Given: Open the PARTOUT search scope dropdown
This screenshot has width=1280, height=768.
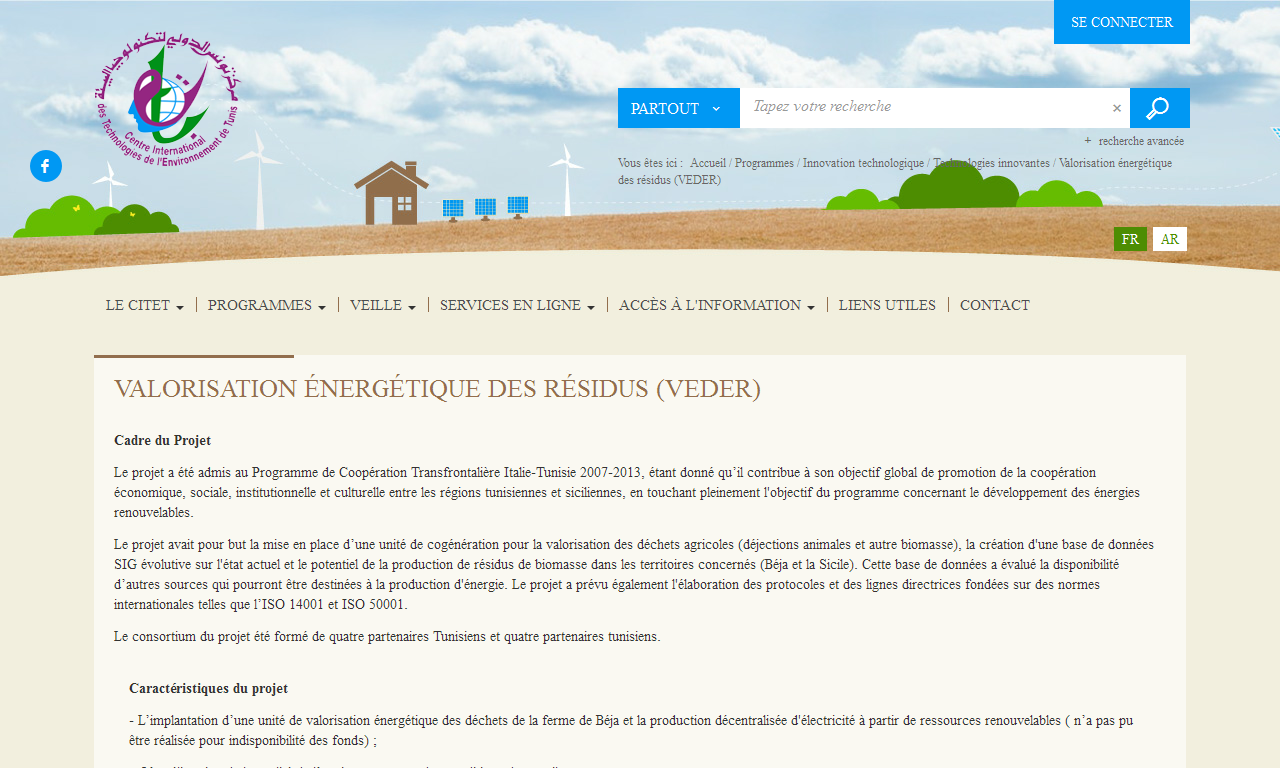Looking at the screenshot, I should 679,108.
